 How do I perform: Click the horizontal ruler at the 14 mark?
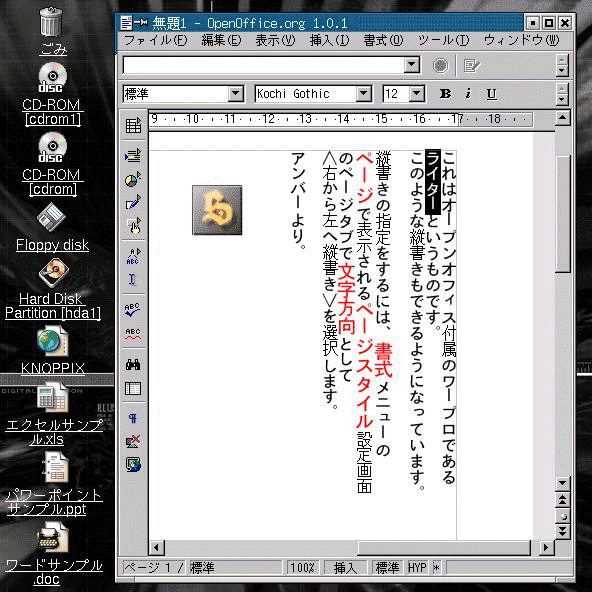[x=343, y=119]
